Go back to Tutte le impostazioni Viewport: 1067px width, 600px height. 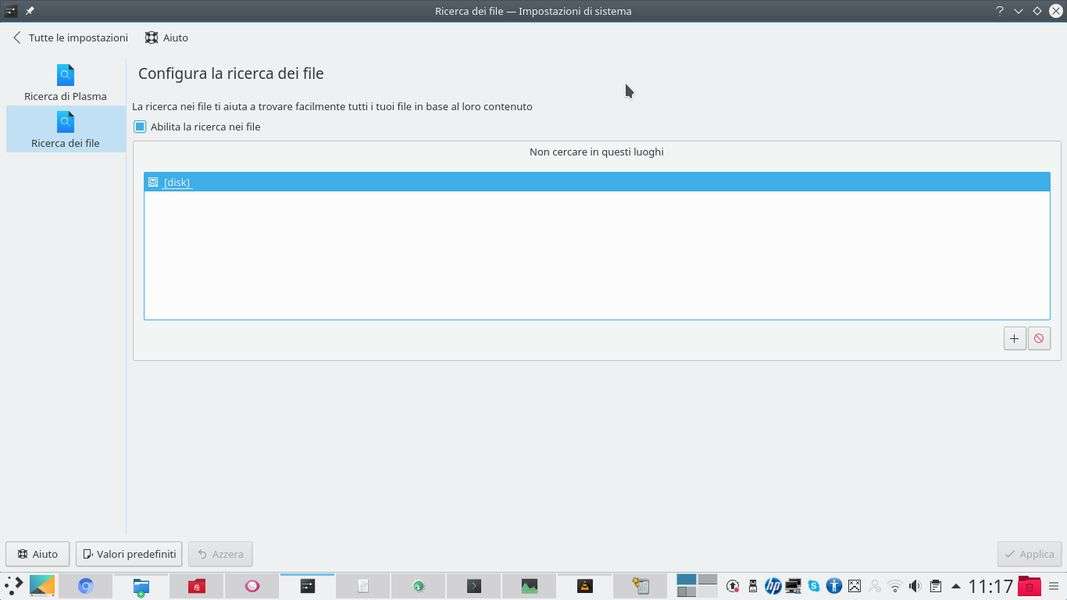point(70,37)
